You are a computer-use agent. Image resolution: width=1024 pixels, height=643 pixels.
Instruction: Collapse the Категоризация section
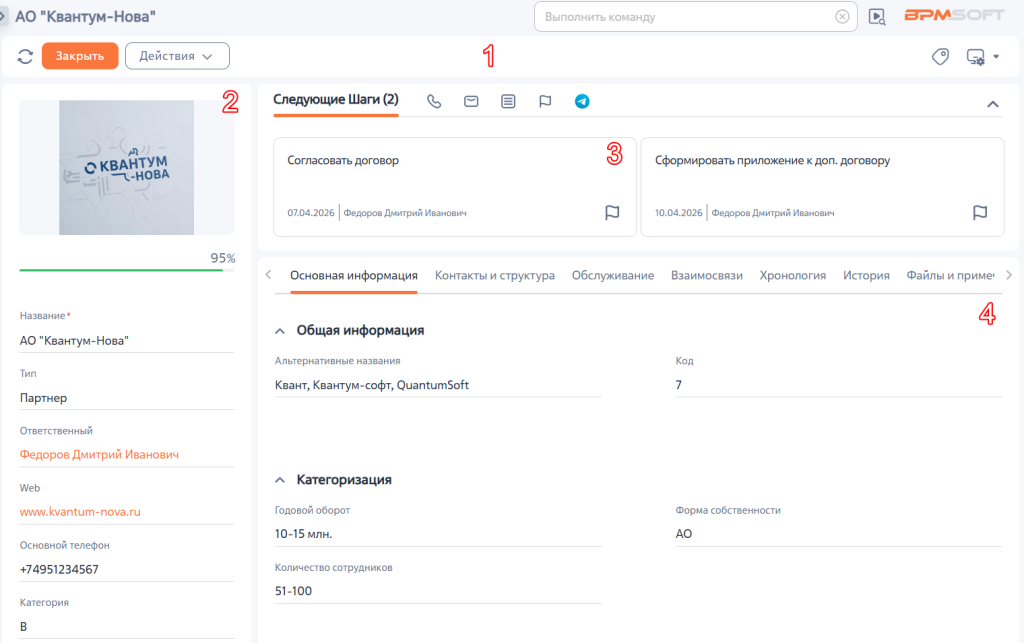(x=280, y=480)
